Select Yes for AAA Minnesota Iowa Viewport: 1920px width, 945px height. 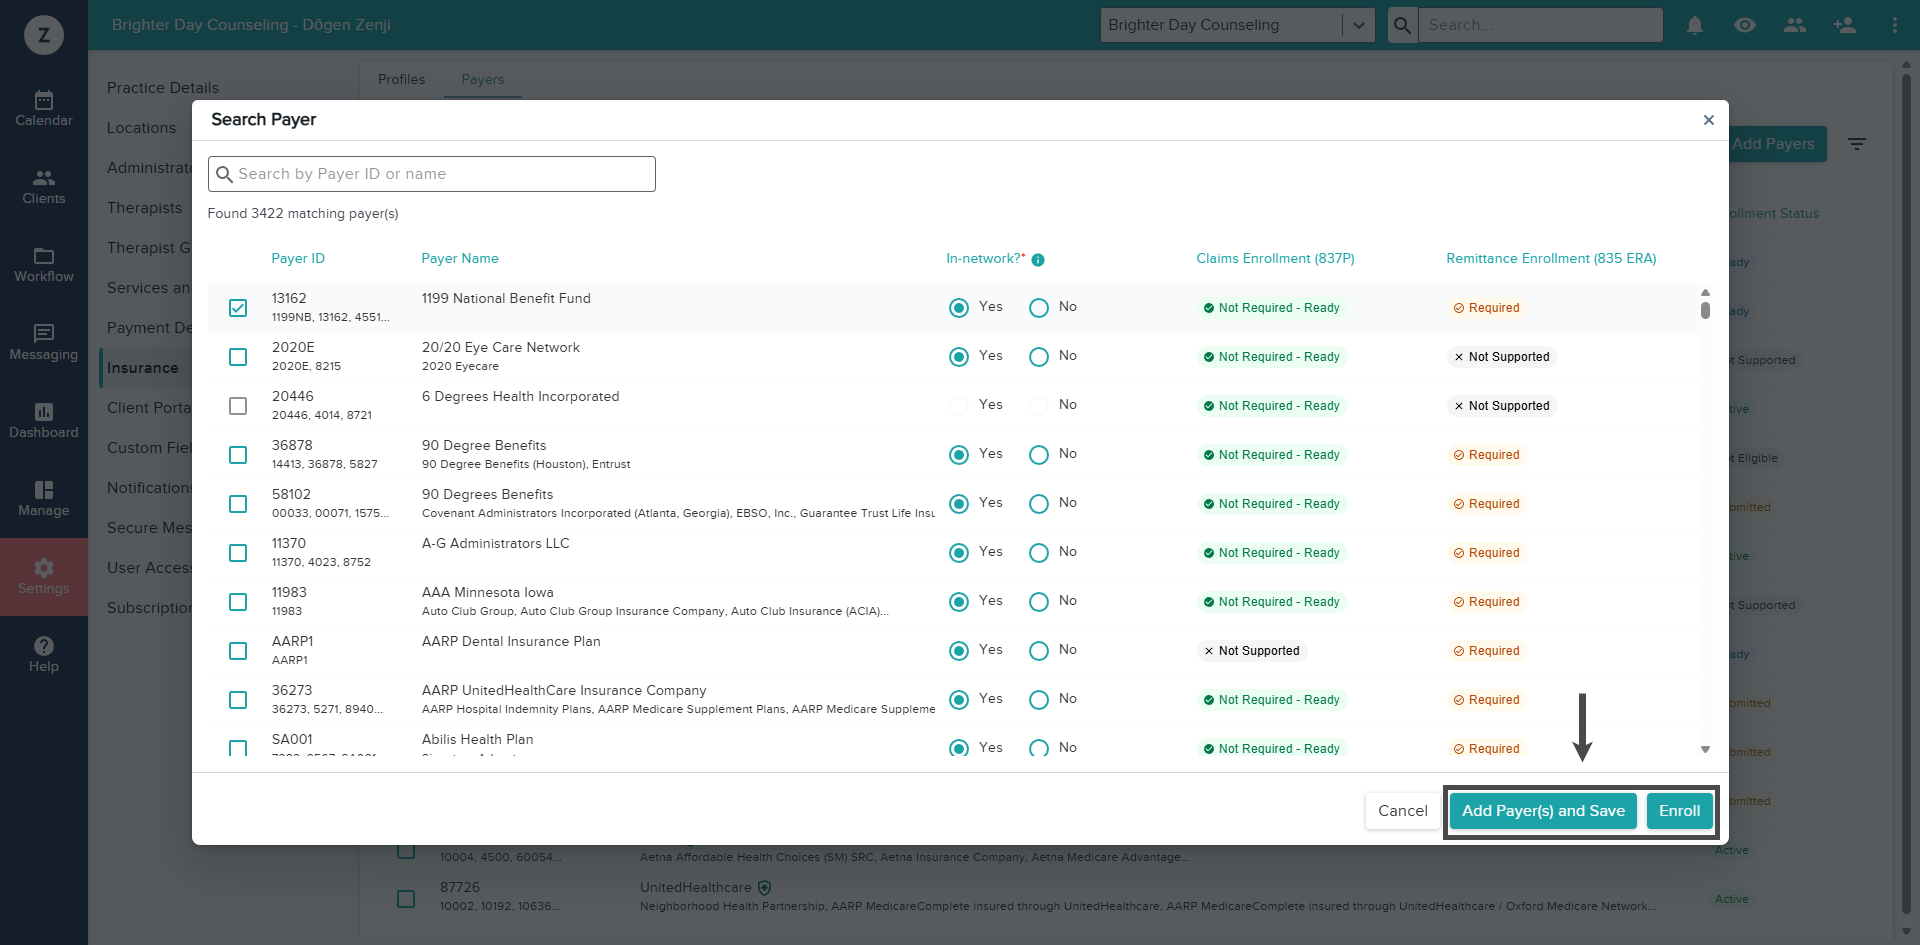click(x=959, y=602)
